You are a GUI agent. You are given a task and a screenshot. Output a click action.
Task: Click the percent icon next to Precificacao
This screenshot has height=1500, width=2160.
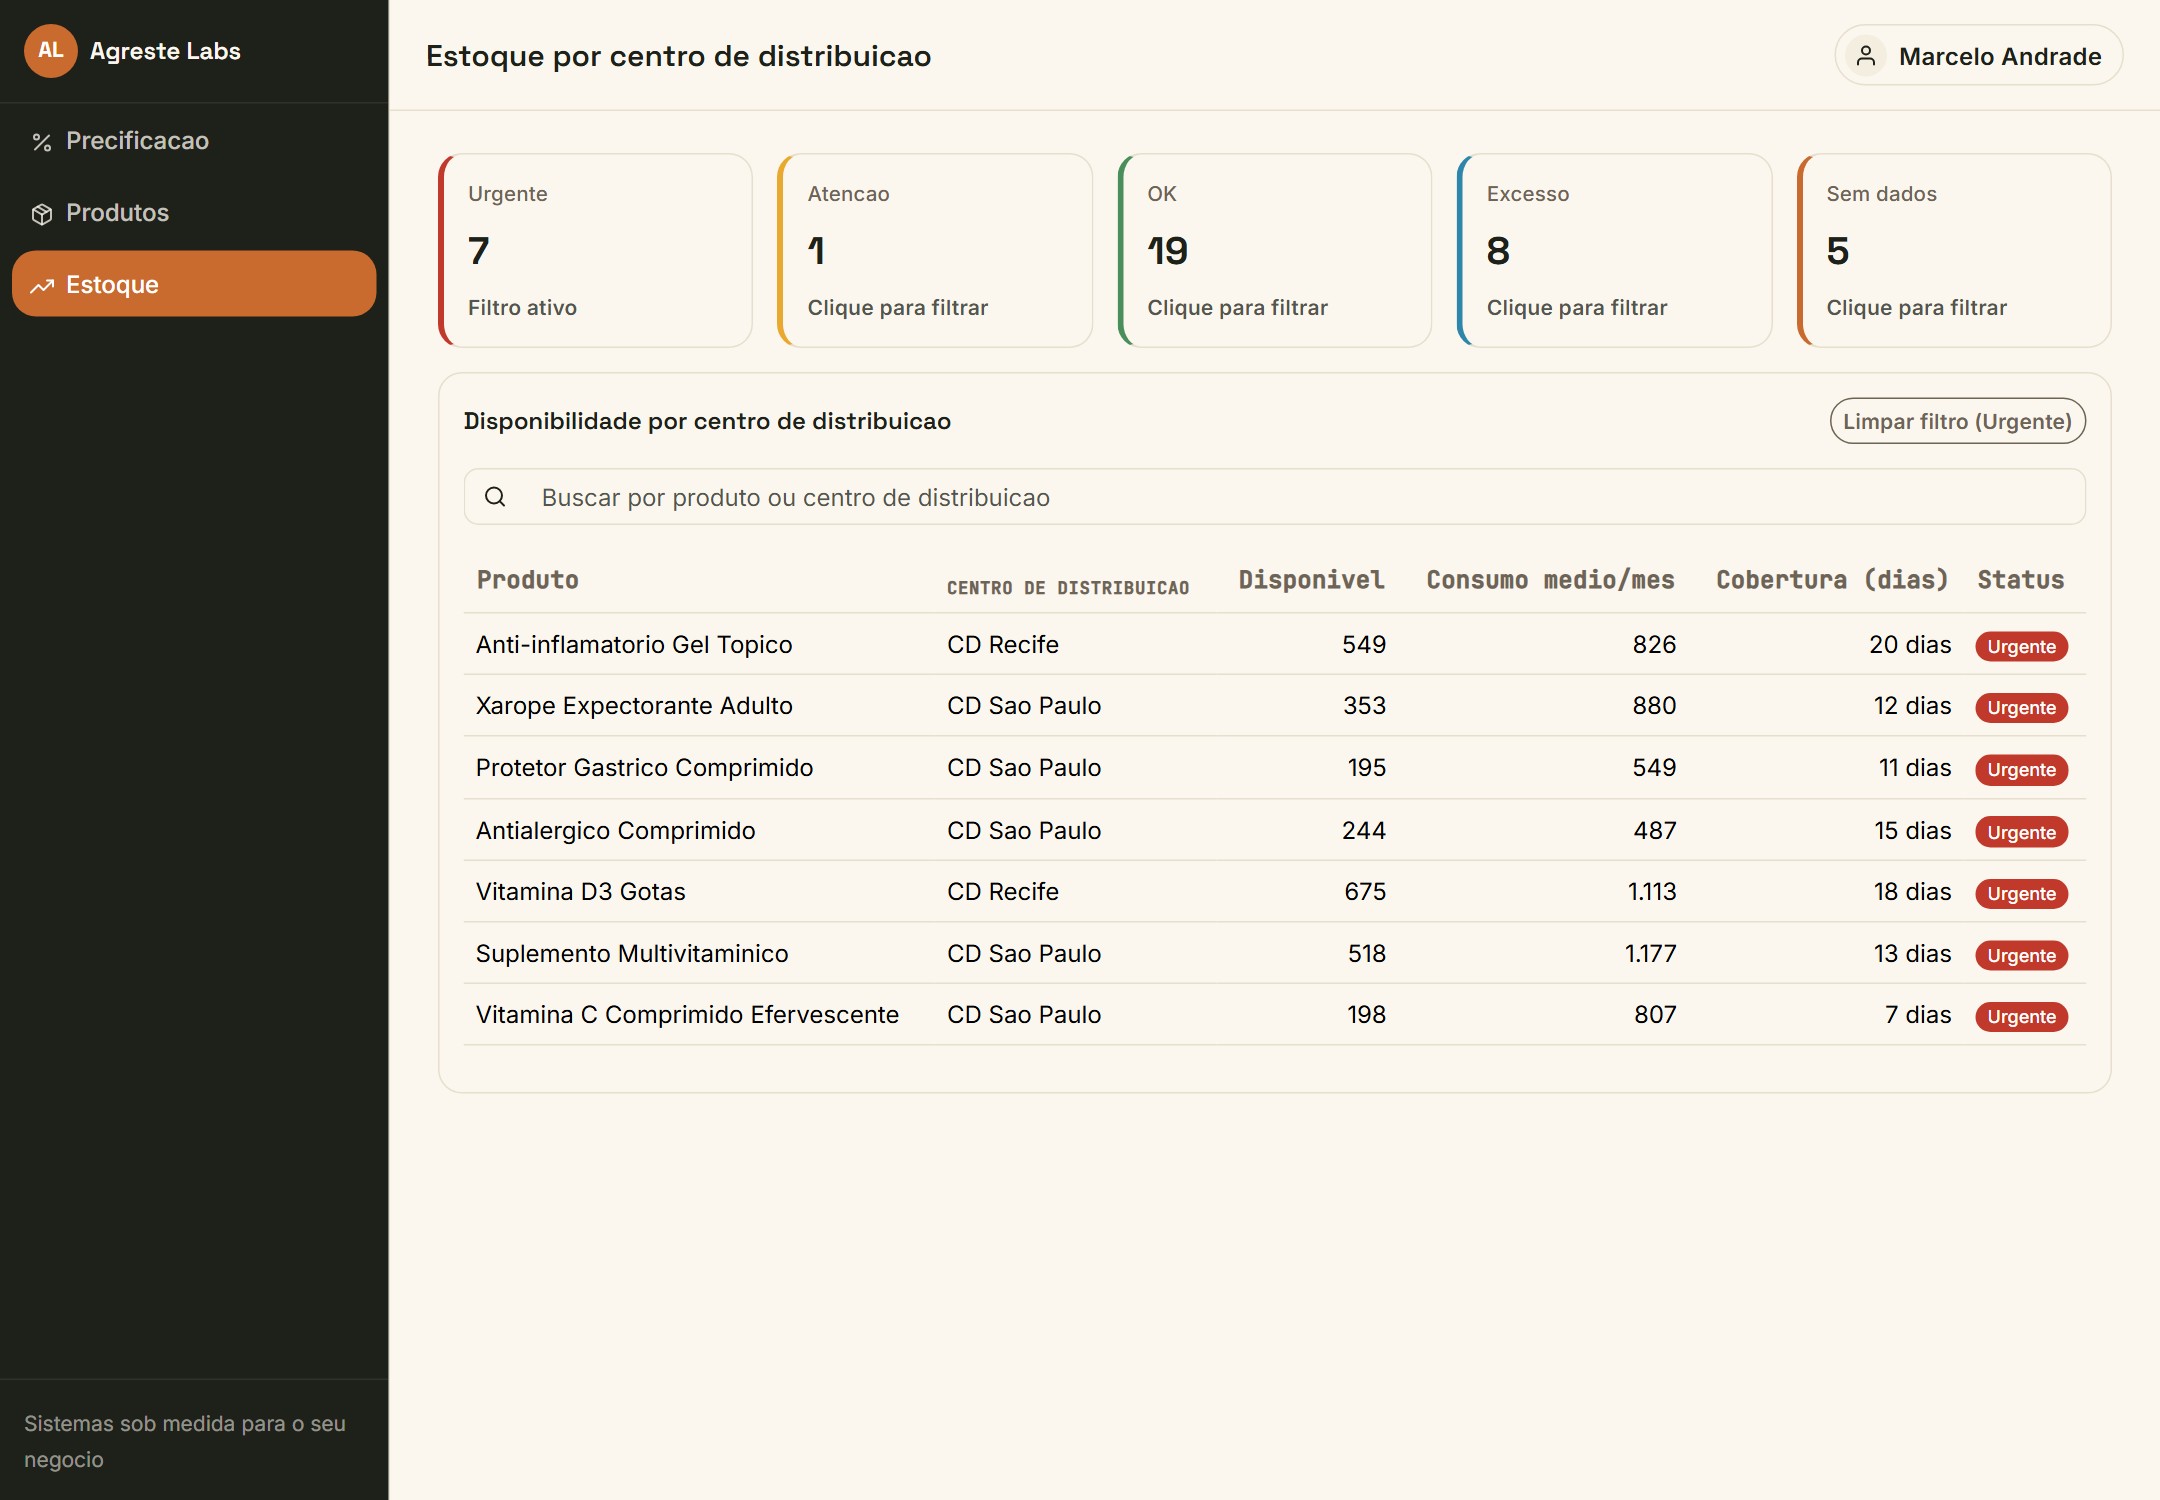coord(41,142)
